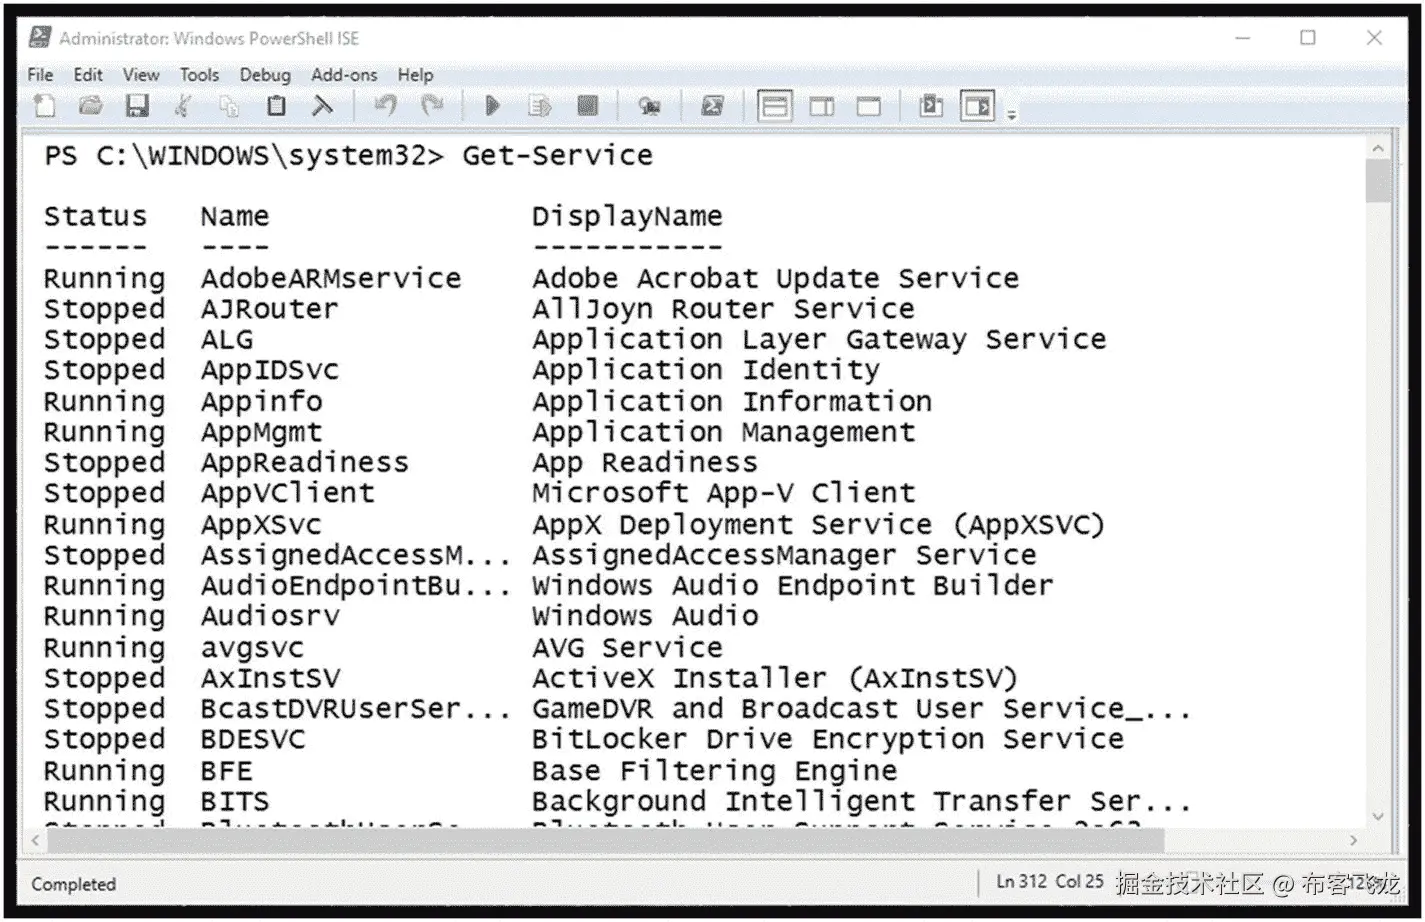Click the AdobeARMservice name entry
Screen dimensions: 1425x922
coord(331,279)
